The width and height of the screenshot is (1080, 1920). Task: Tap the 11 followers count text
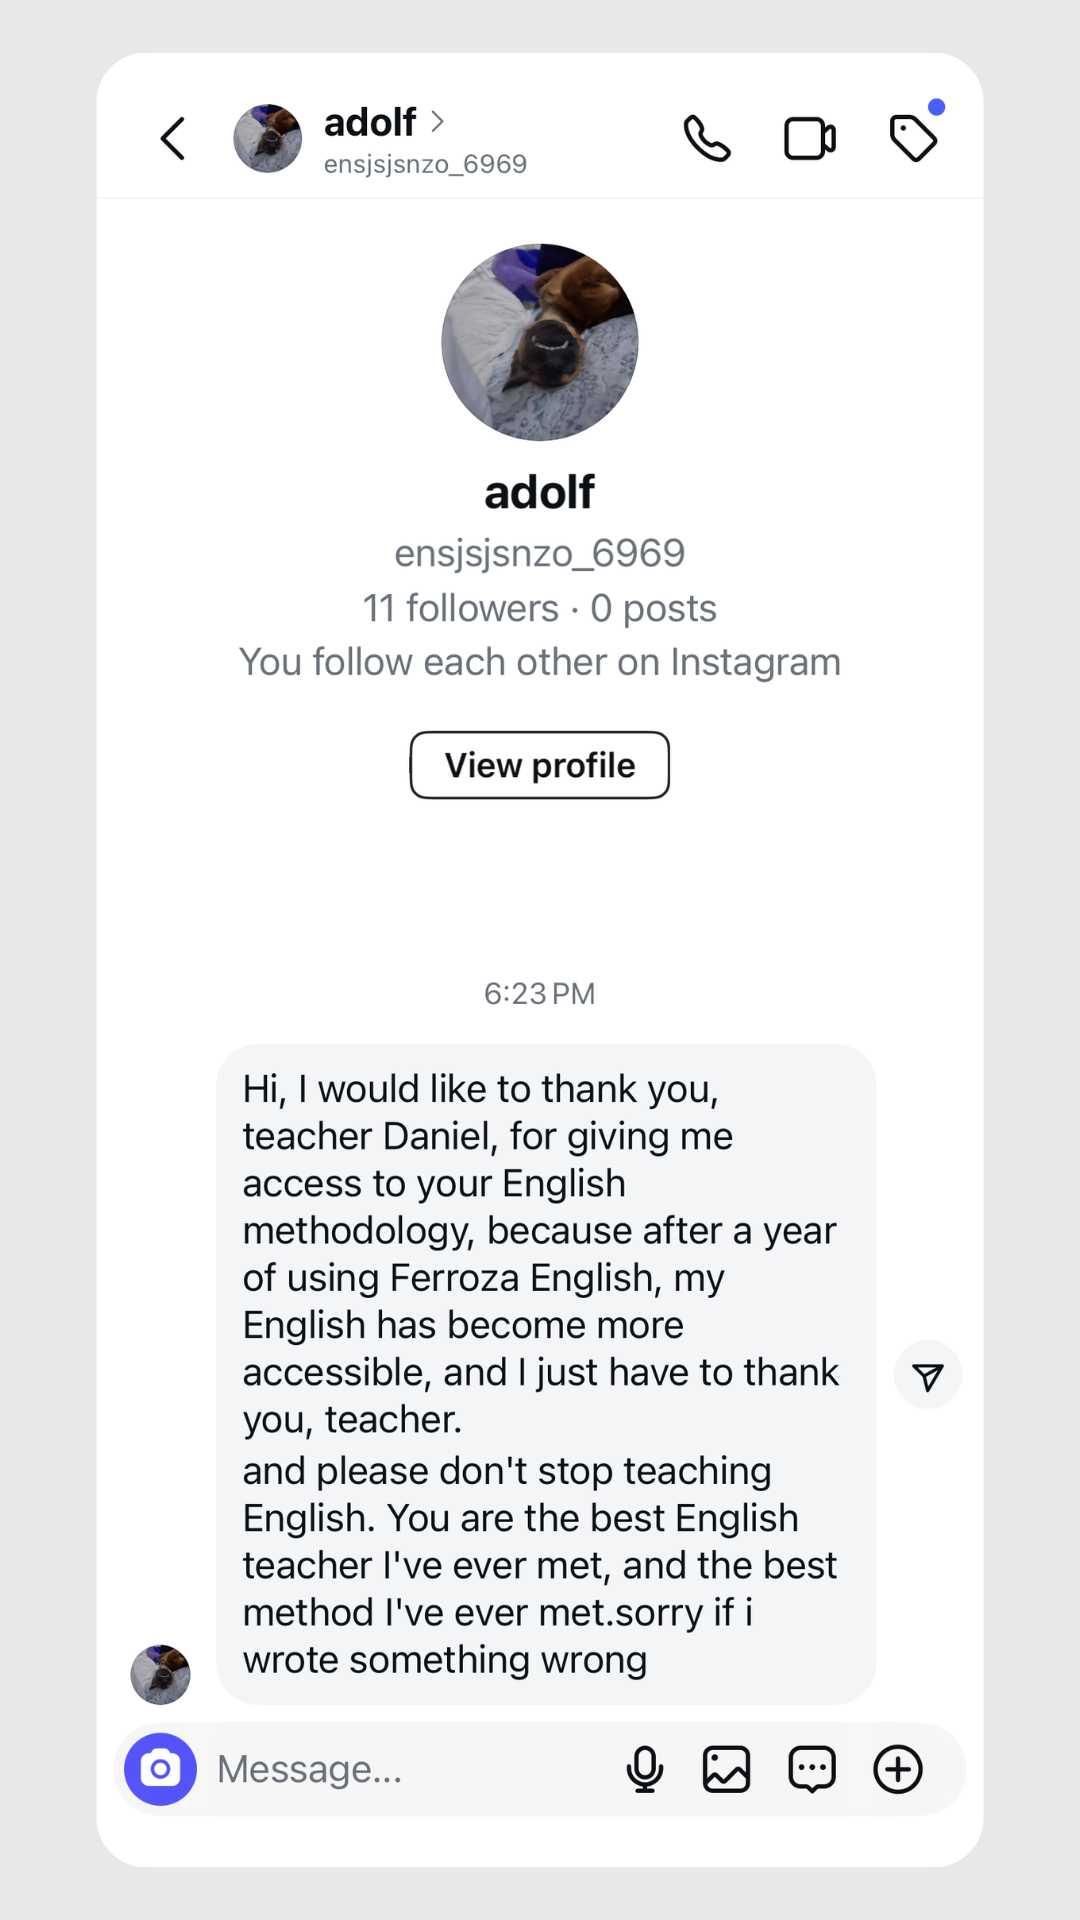[461, 608]
